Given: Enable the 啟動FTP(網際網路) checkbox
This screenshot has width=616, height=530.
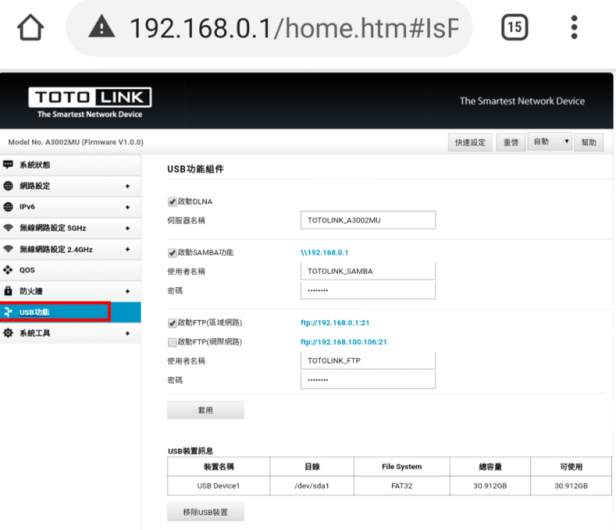Looking at the screenshot, I should (x=172, y=342).
